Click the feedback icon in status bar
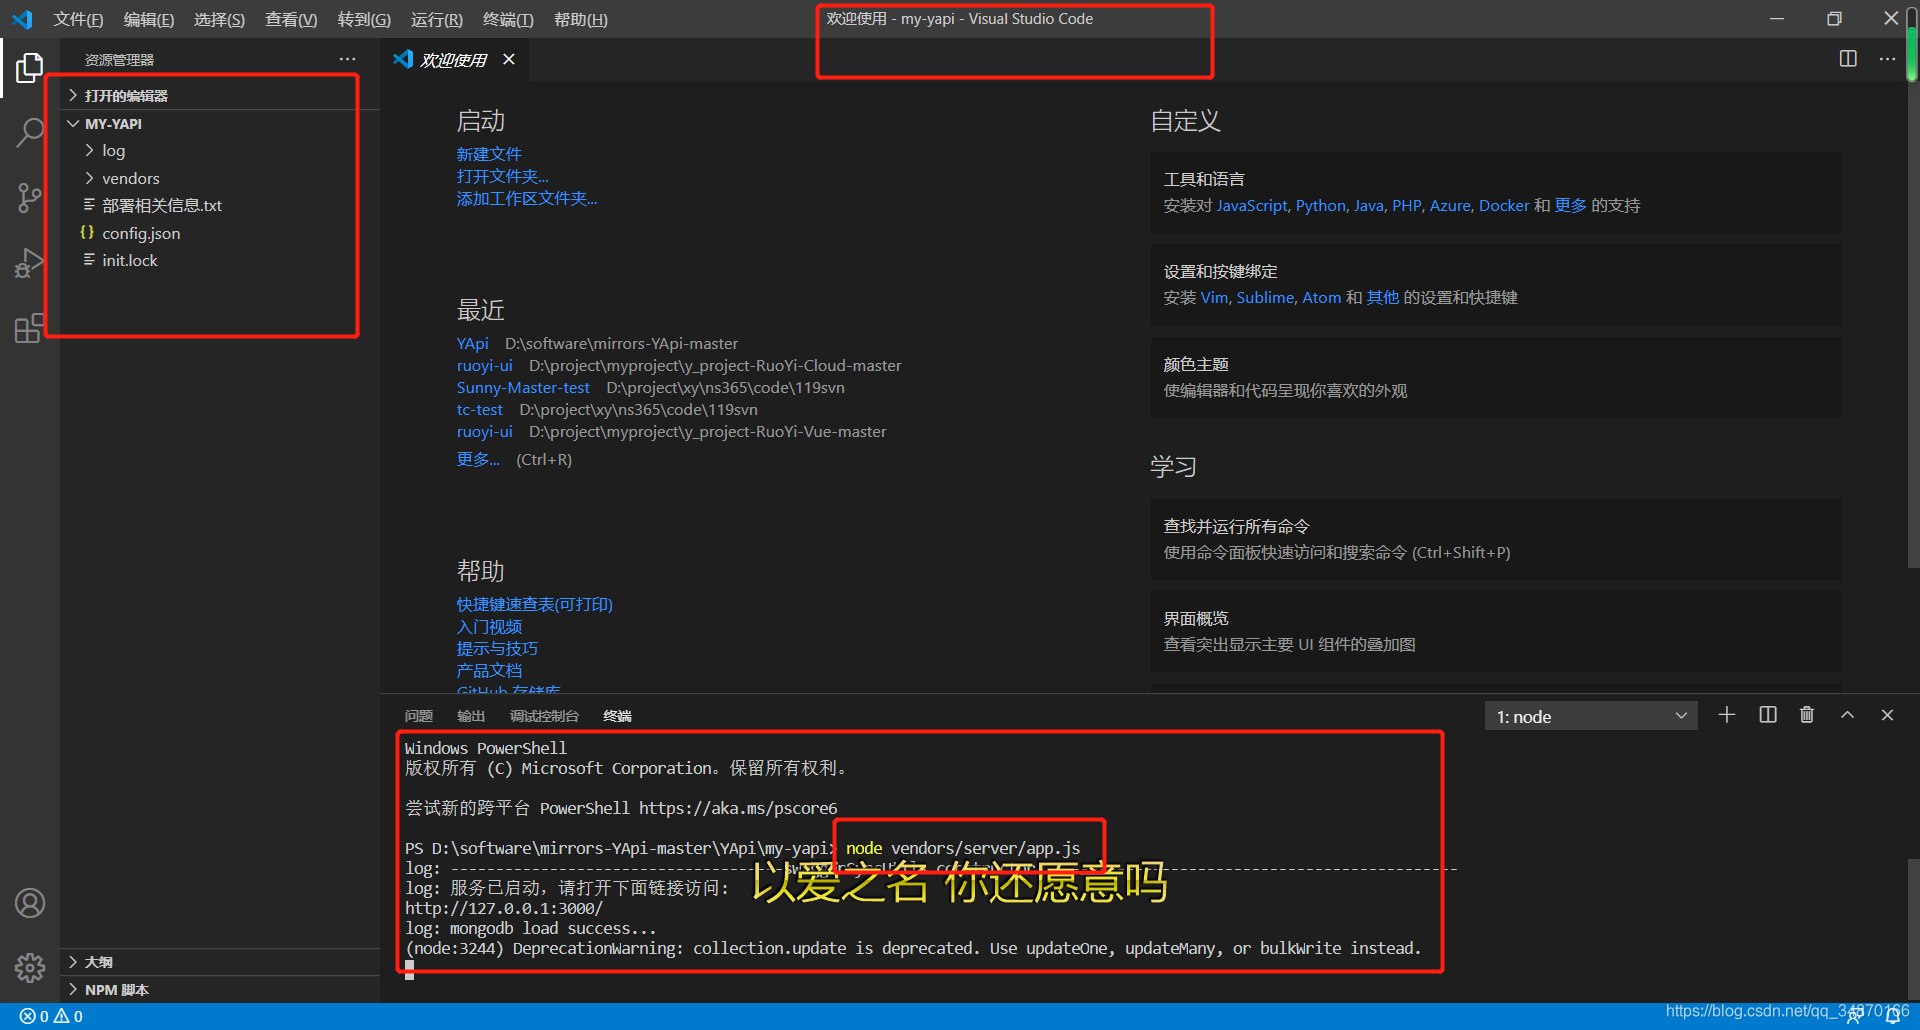1920x1030 pixels. point(1854,1017)
